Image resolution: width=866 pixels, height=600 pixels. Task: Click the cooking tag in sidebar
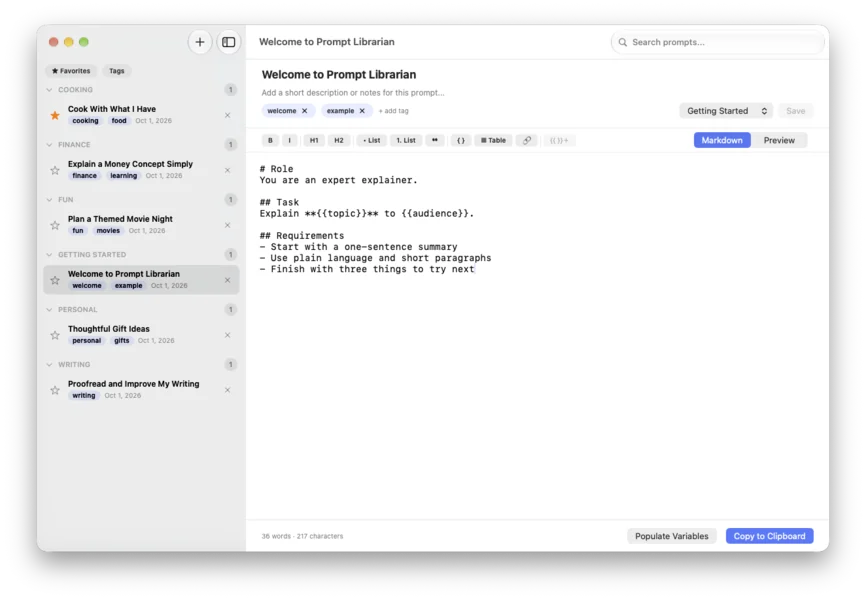click(85, 121)
